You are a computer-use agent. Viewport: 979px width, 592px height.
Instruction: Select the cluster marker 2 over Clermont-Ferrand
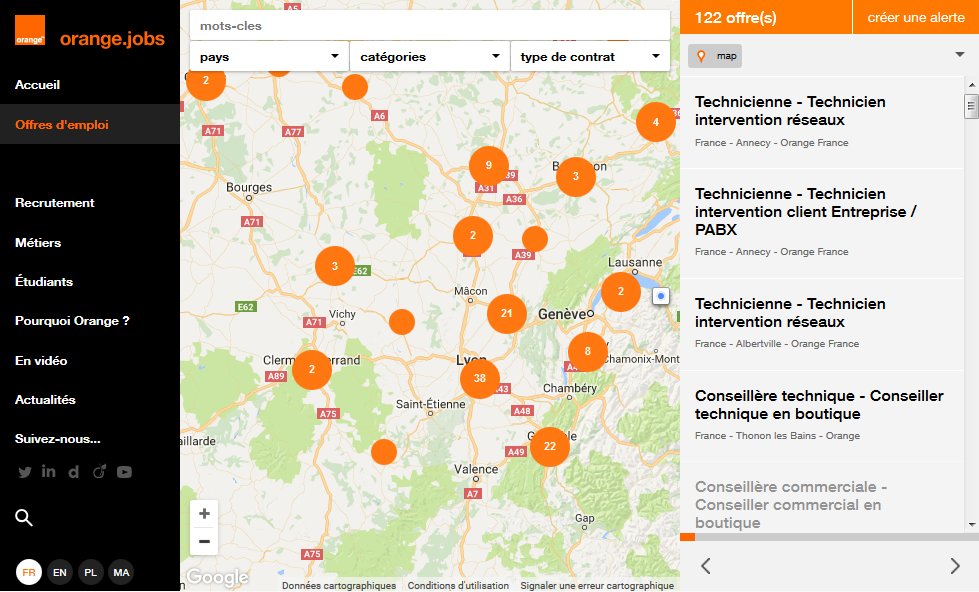(312, 370)
